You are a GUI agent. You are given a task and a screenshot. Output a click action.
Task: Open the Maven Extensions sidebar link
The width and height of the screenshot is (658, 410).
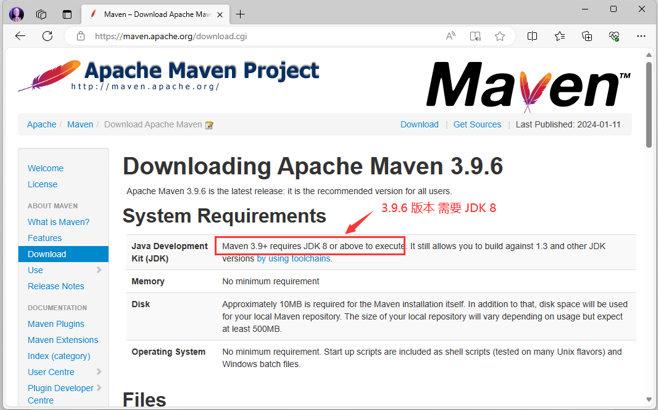click(x=63, y=340)
